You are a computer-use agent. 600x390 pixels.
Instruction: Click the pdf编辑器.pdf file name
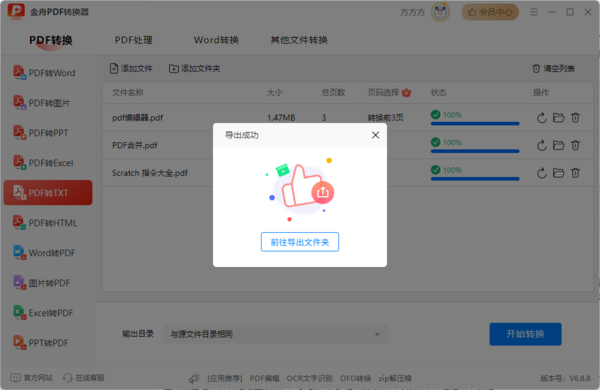[x=137, y=117]
